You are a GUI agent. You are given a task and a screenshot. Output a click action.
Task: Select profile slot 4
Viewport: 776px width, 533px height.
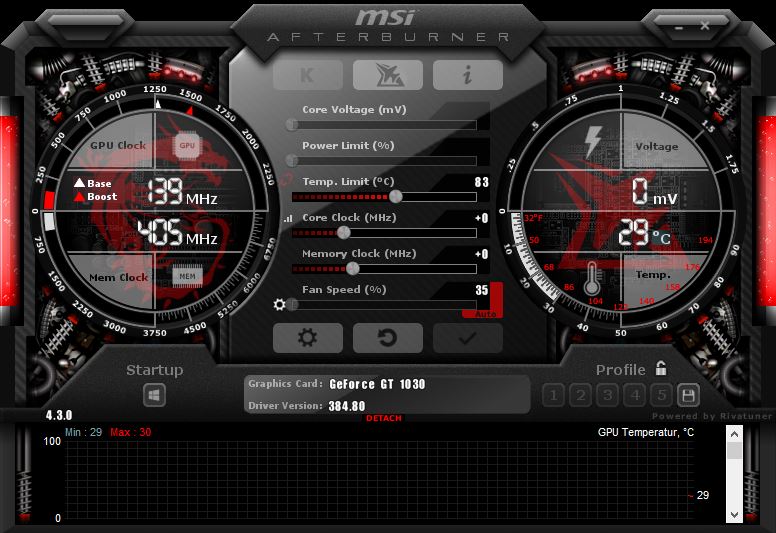(635, 395)
